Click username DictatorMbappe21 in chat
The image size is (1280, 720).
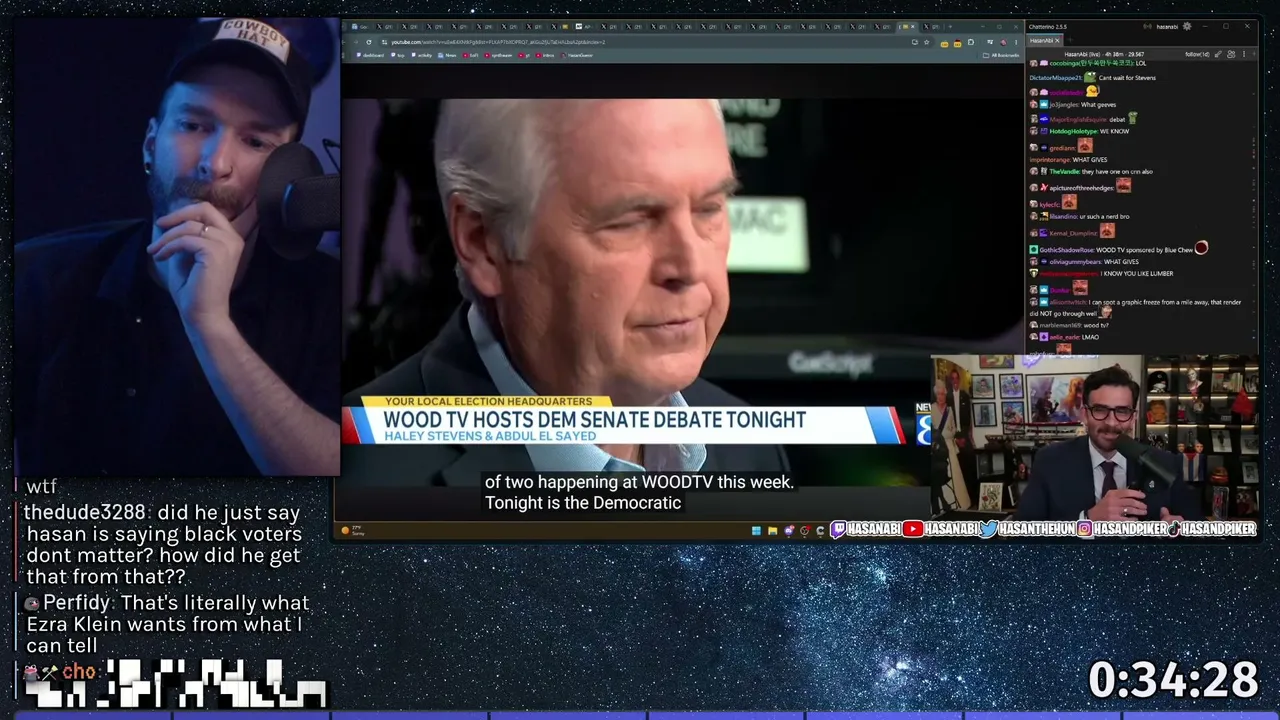1056,78
